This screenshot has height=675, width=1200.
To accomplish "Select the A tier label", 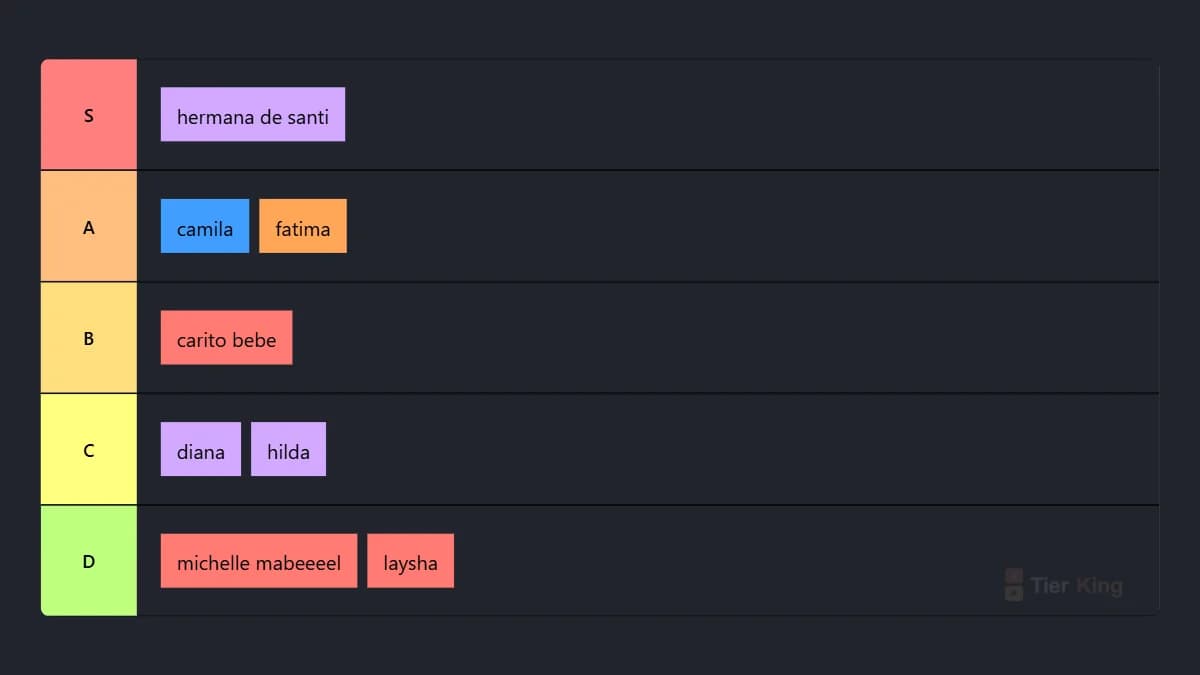I will (x=89, y=227).
